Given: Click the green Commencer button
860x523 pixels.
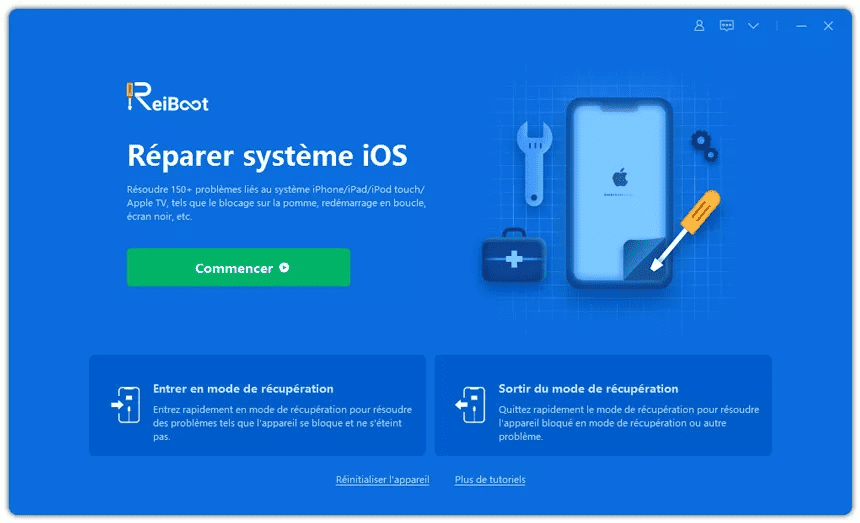Looking at the screenshot, I should pos(238,268).
